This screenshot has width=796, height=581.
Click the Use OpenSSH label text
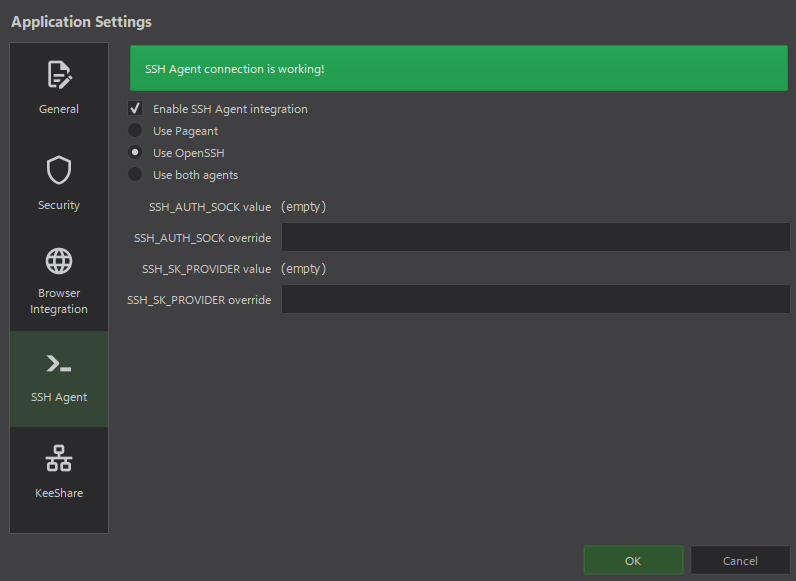189,153
